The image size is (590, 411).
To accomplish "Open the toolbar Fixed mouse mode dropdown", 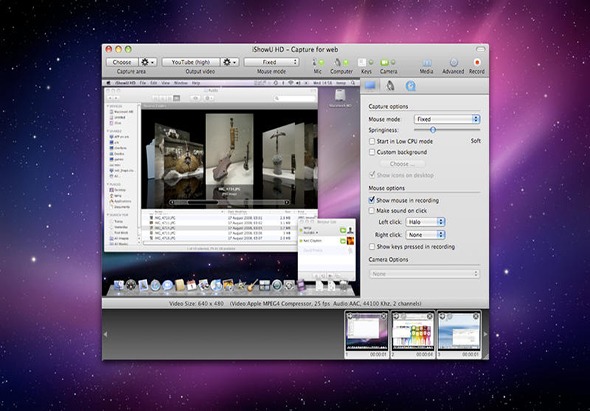I will 271,62.
